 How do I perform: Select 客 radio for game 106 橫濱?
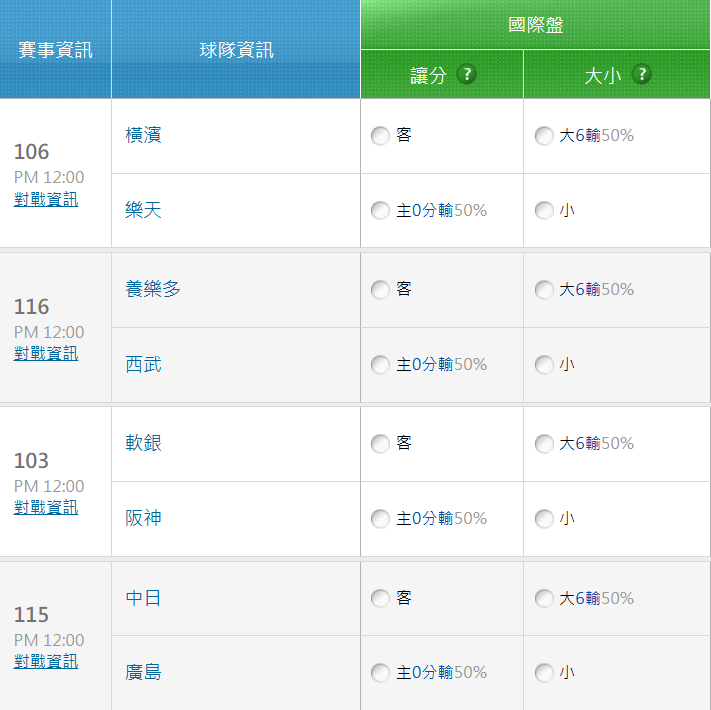pos(380,136)
